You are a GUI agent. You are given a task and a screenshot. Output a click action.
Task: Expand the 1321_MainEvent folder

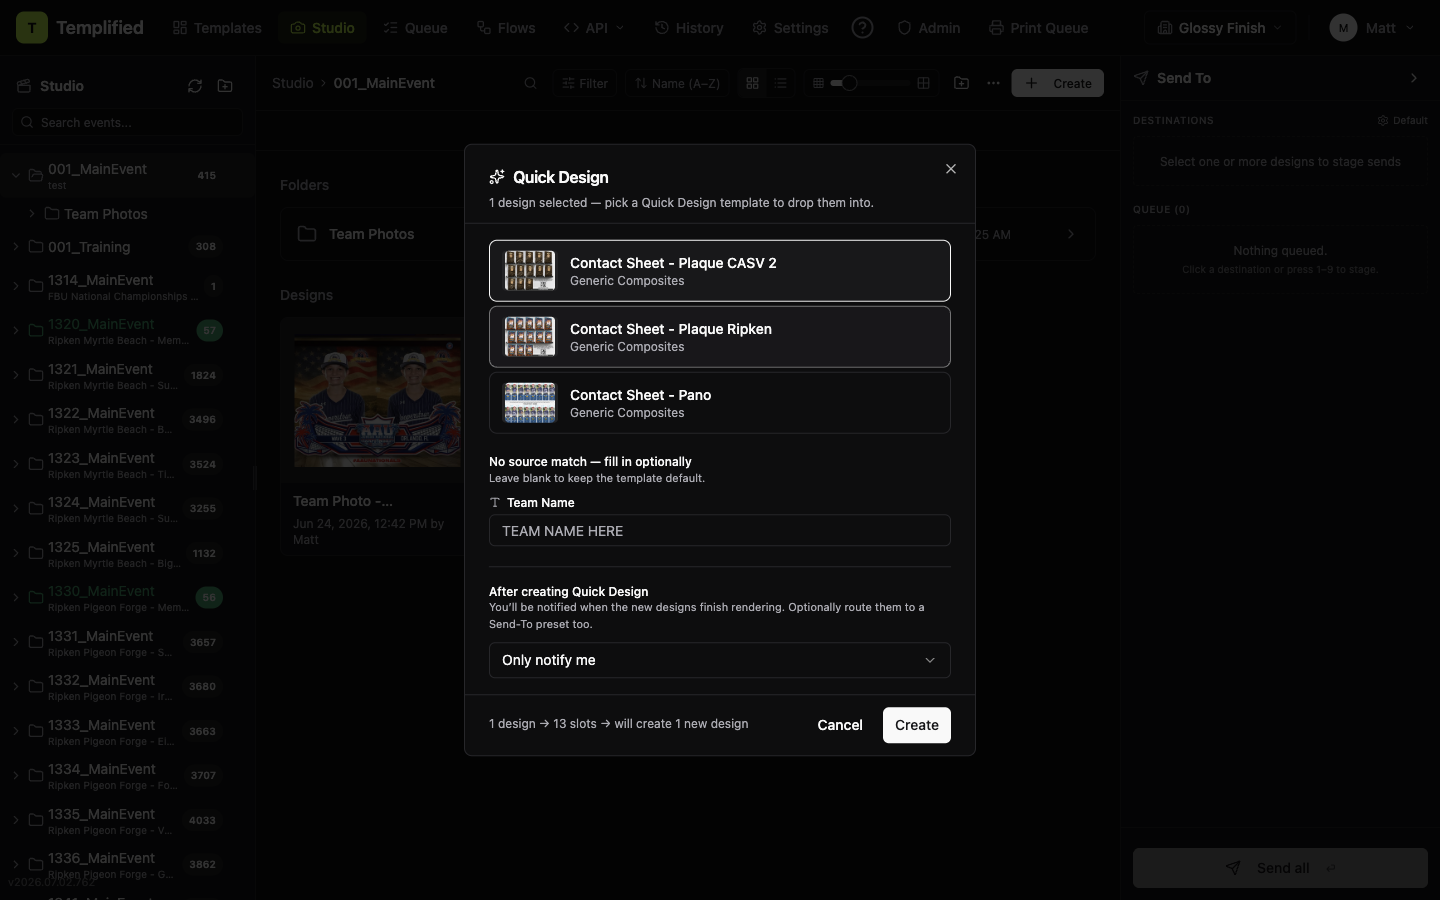[x=16, y=375]
